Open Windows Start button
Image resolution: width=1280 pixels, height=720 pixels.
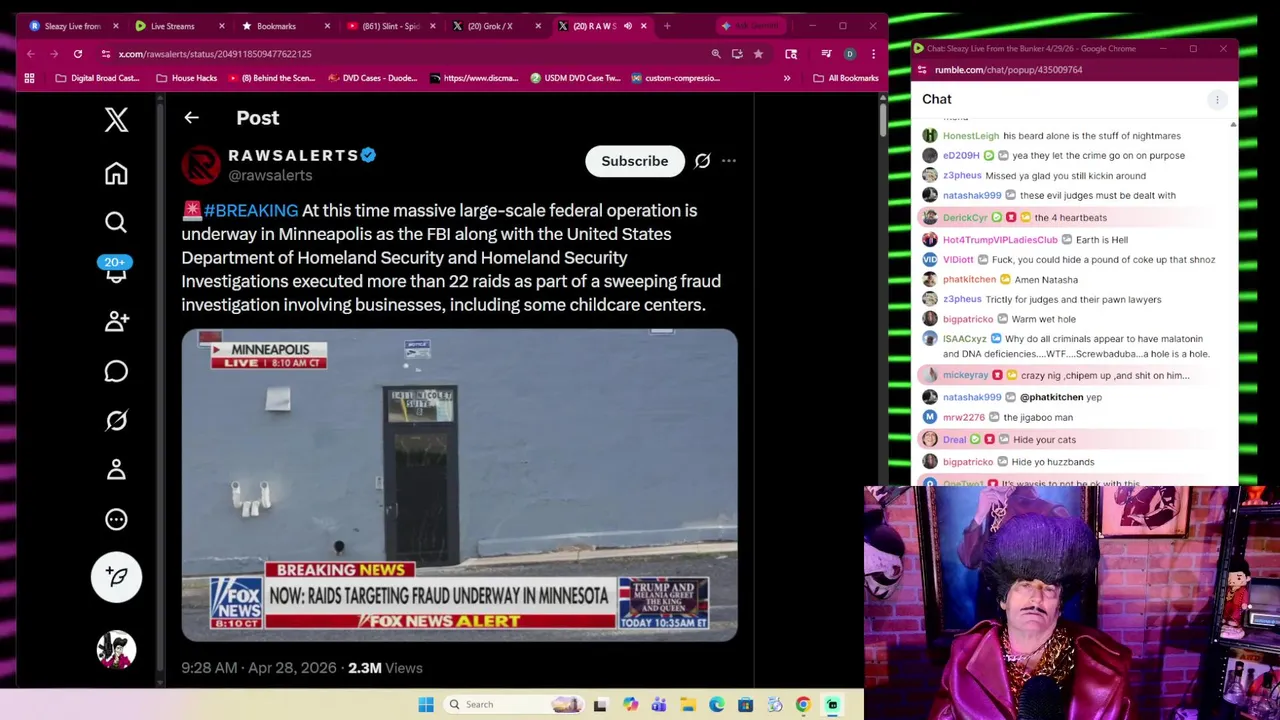pyautogui.click(x=425, y=705)
